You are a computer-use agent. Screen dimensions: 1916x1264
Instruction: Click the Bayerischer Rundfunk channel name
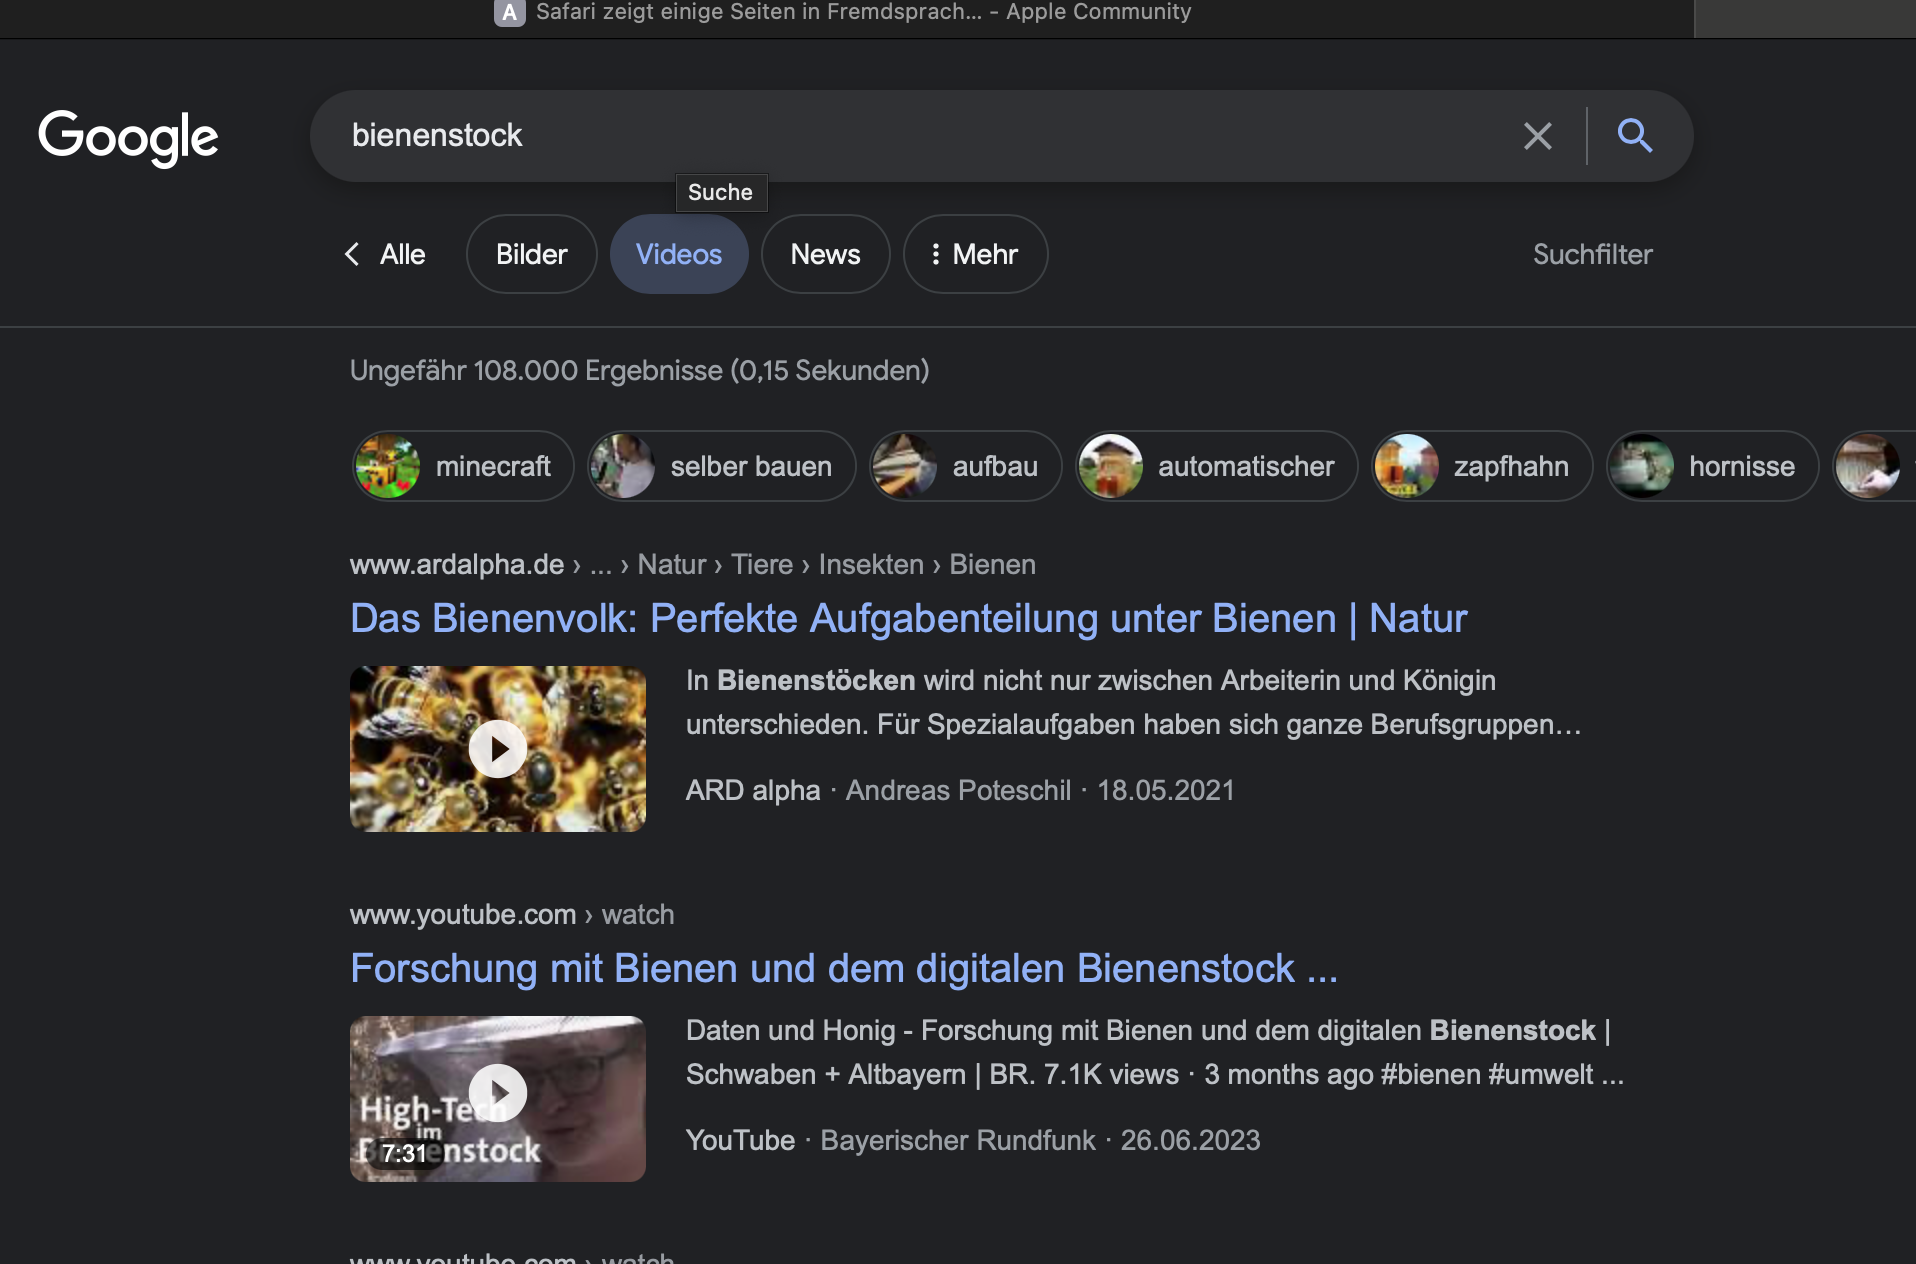(x=958, y=1140)
